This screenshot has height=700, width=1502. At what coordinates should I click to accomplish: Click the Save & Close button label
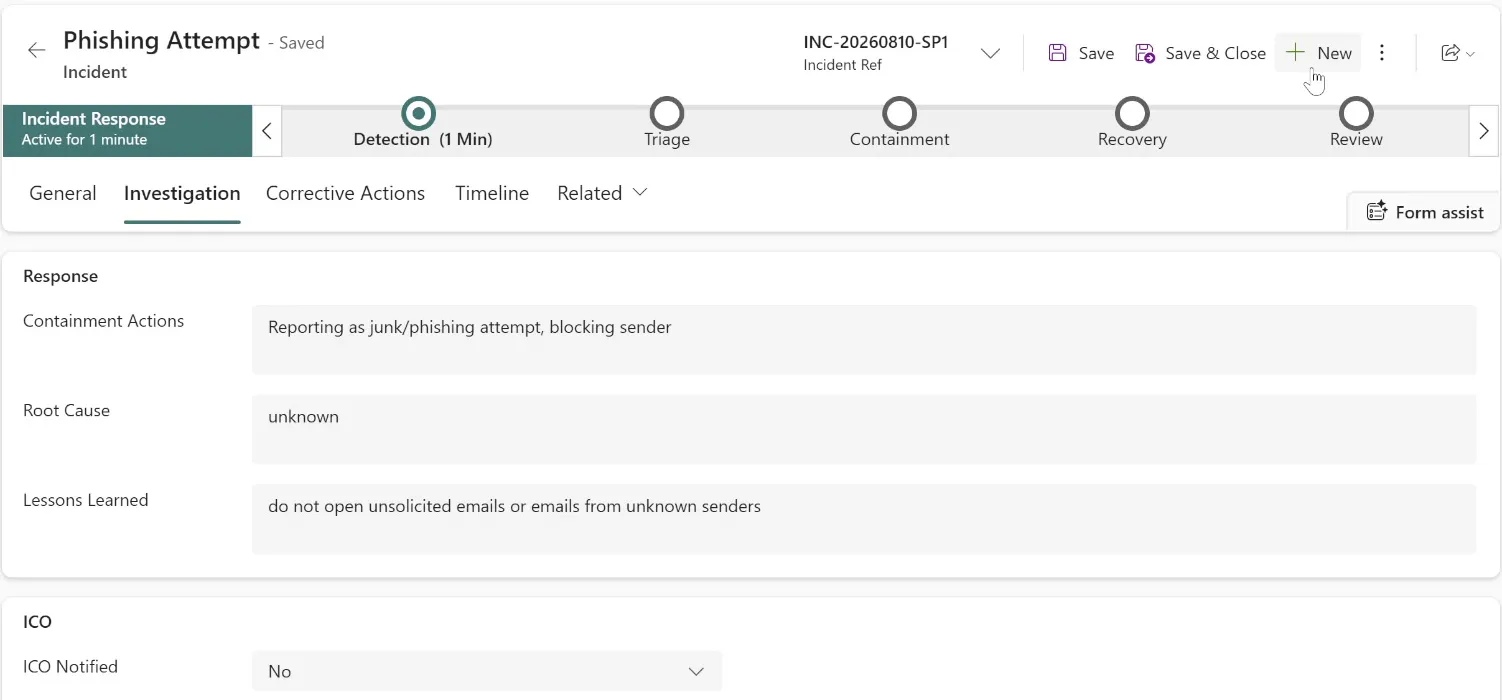point(1216,53)
